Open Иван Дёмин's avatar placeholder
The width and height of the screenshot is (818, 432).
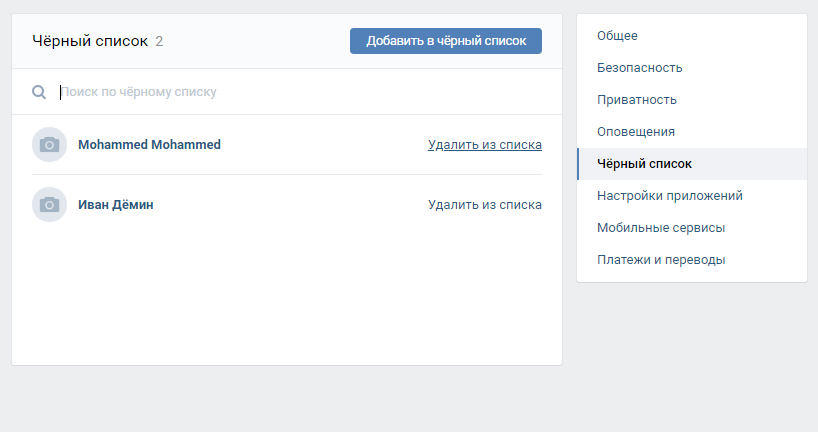(x=49, y=205)
